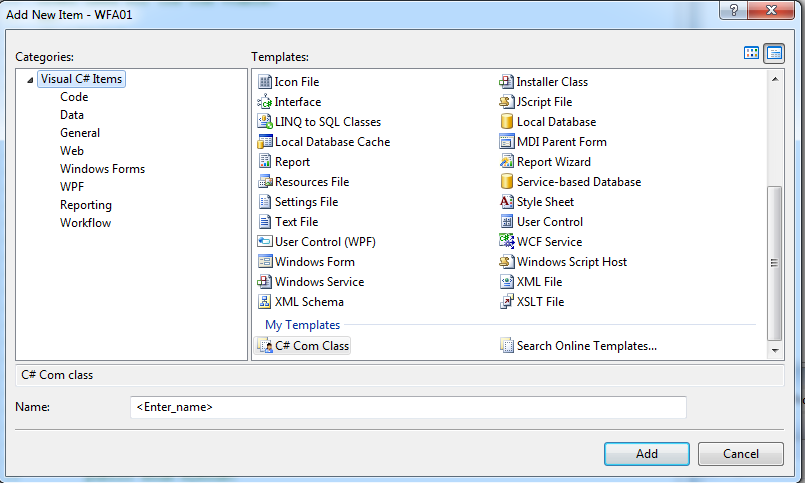Select the Resources File icon
This screenshot has height=483, width=805.
[x=264, y=182]
